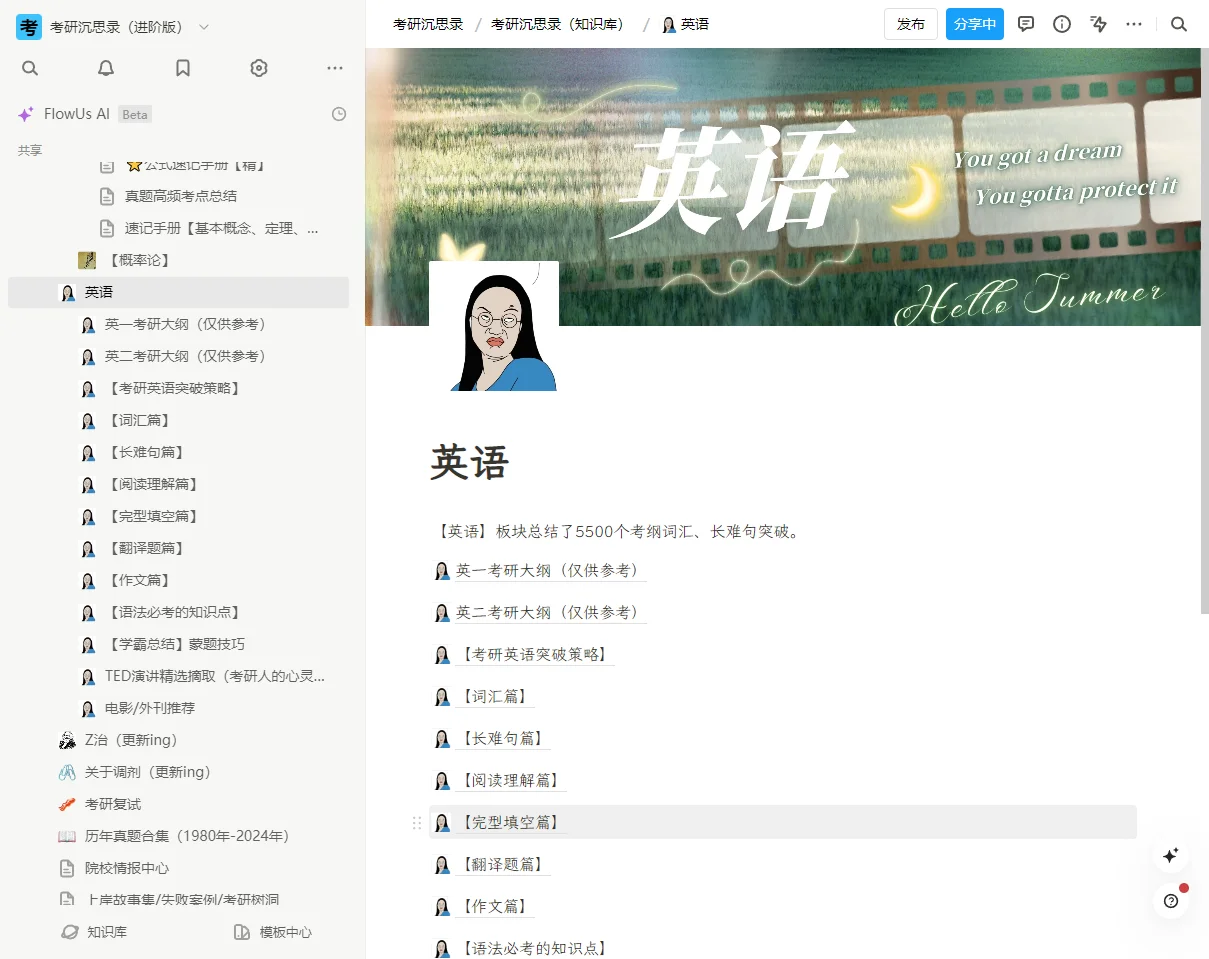
Task: Open sidebar 【阅读理解篇】
Action: coord(152,484)
